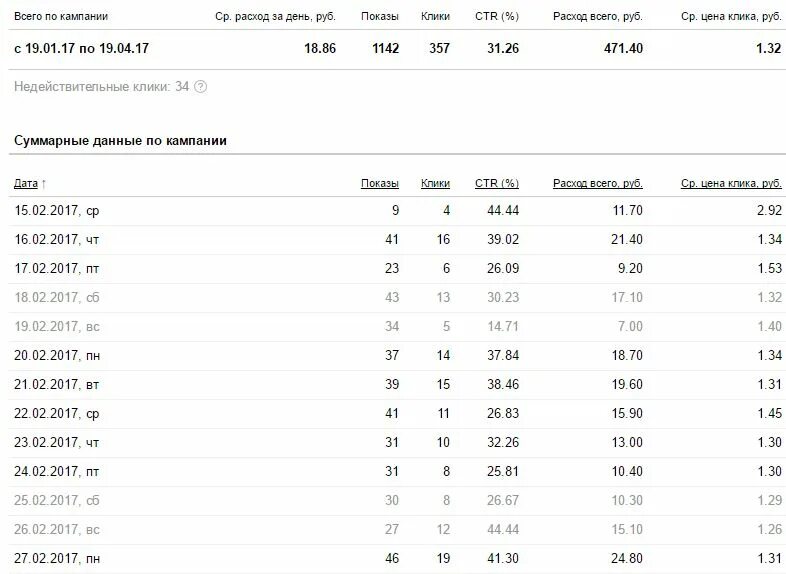Sort table by Показы column header
The height and width of the screenshot is (574, 786).
379,183
